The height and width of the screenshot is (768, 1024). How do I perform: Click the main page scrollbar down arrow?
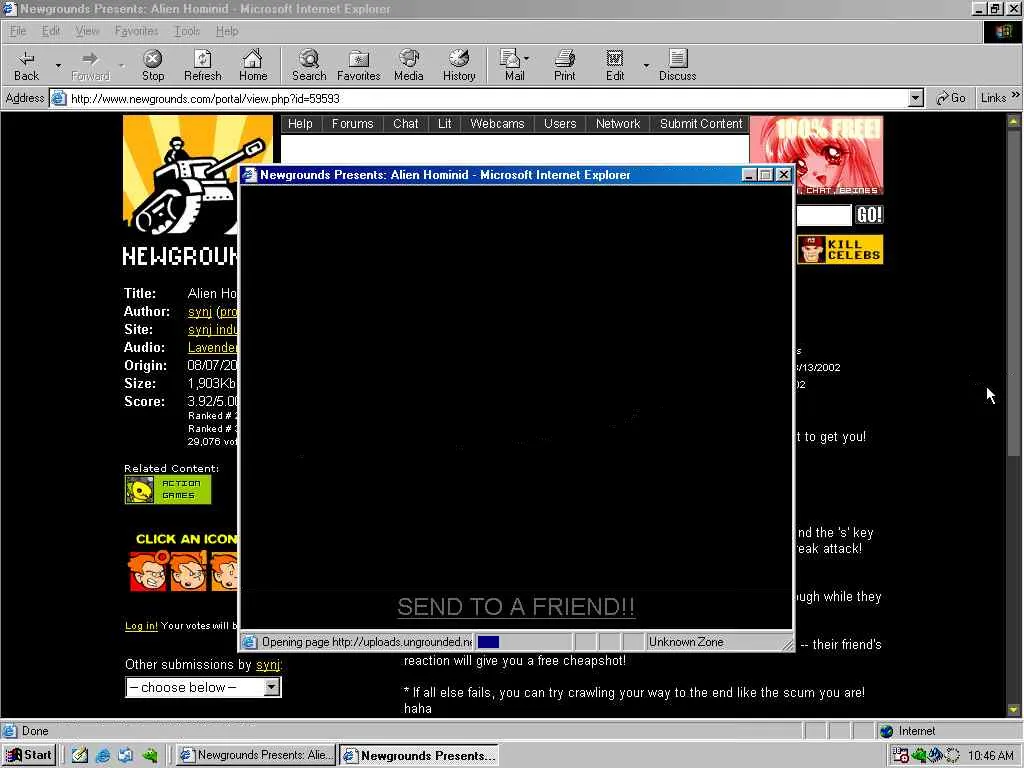click(x=1014, y=709)
